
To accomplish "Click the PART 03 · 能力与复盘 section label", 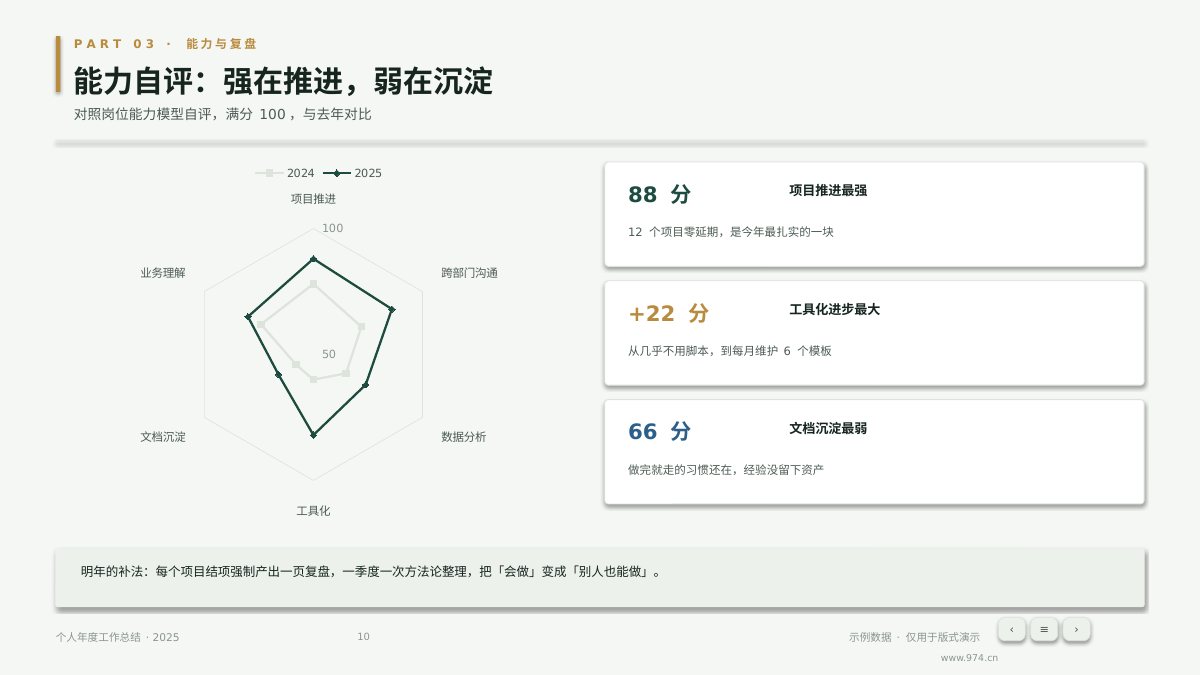I will point(166,44).
